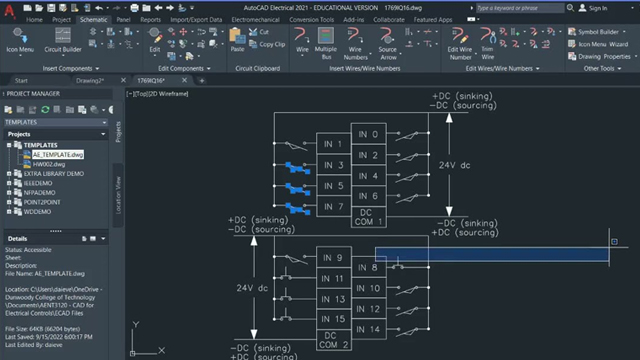Viewport: 640px width, 360px height.
Task: Open Drawing Properties
Action: coord(600,56)
